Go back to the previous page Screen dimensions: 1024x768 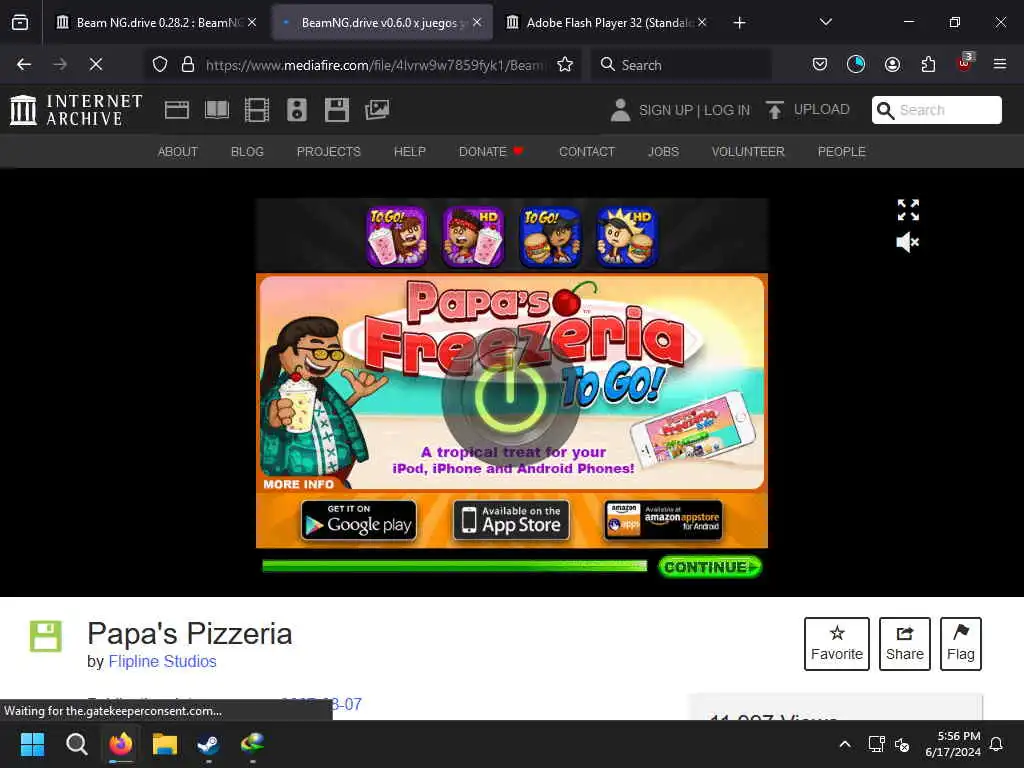click(x=24, y=64)
